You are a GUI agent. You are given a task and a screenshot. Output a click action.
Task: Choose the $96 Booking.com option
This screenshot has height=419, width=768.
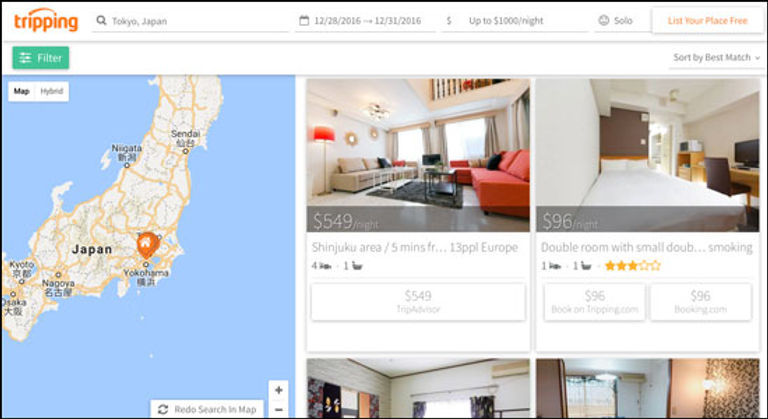coord(700,301)
